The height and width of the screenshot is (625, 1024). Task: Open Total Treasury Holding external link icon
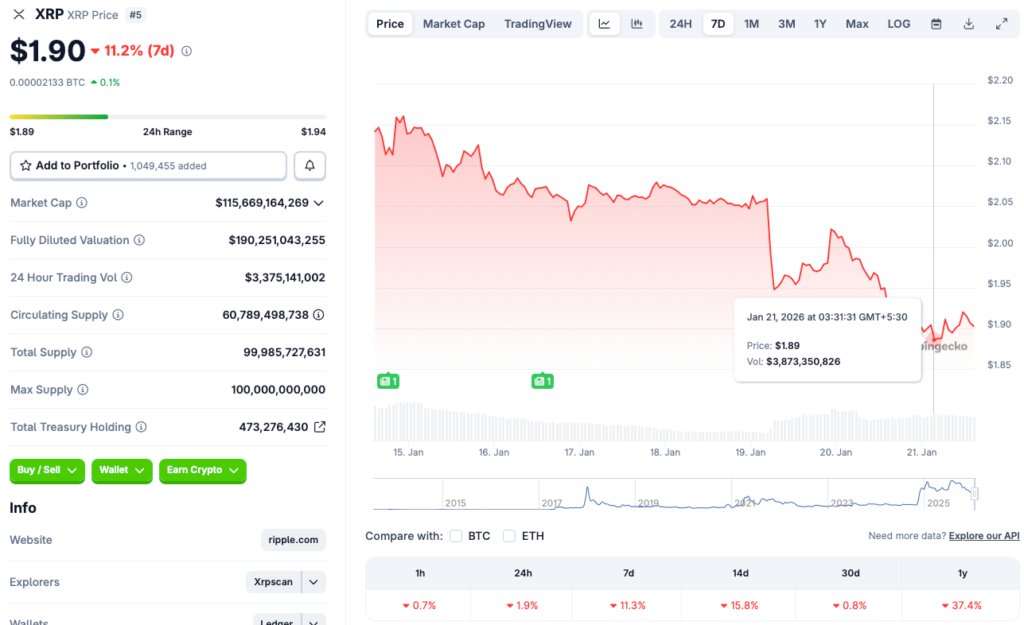point(318,426)
